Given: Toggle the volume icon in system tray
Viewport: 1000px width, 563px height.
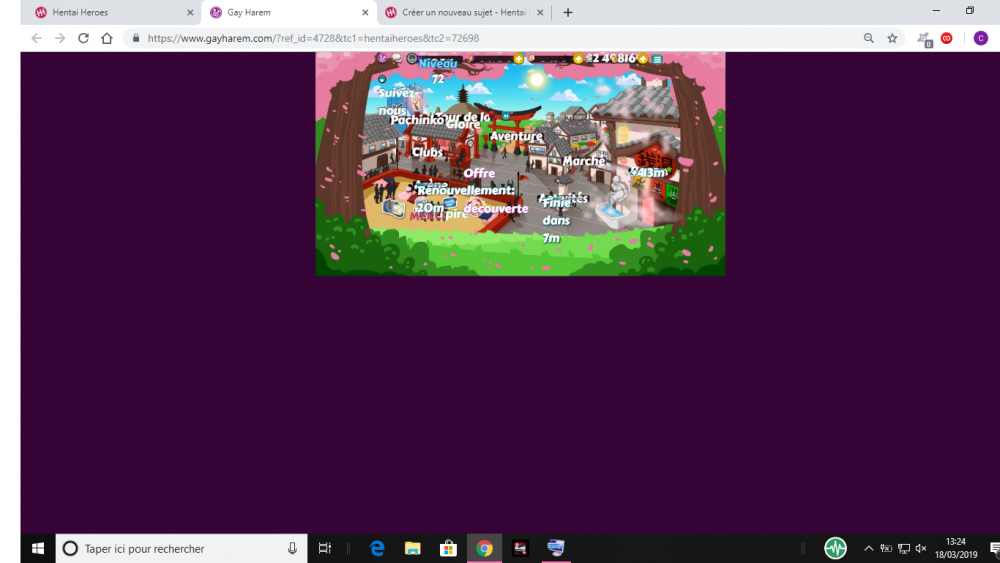Looking at the screenshot, I should (x=920, y=548).
